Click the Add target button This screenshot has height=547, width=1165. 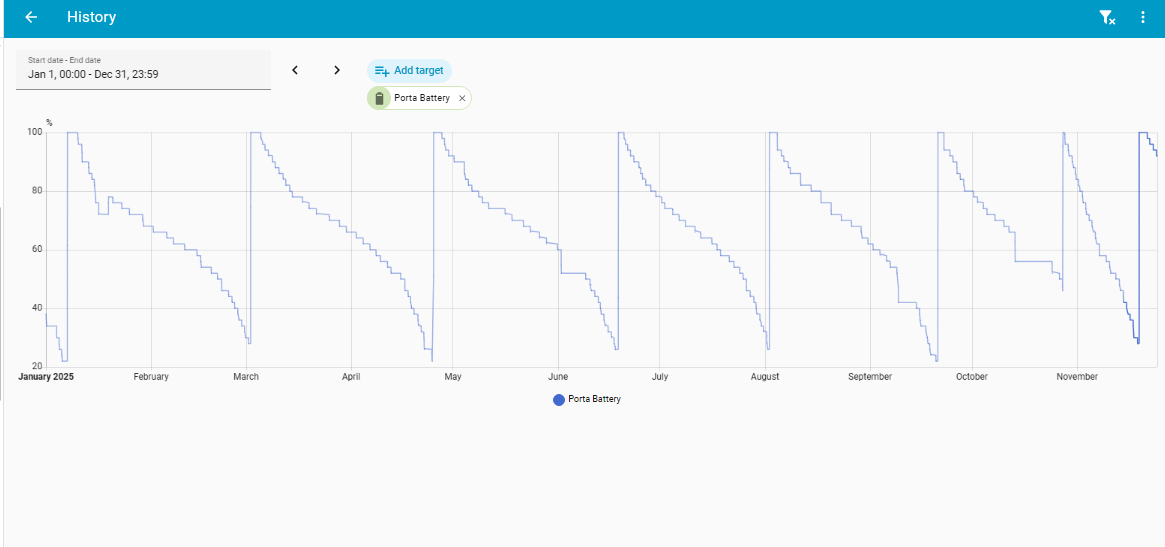point(409,71)
